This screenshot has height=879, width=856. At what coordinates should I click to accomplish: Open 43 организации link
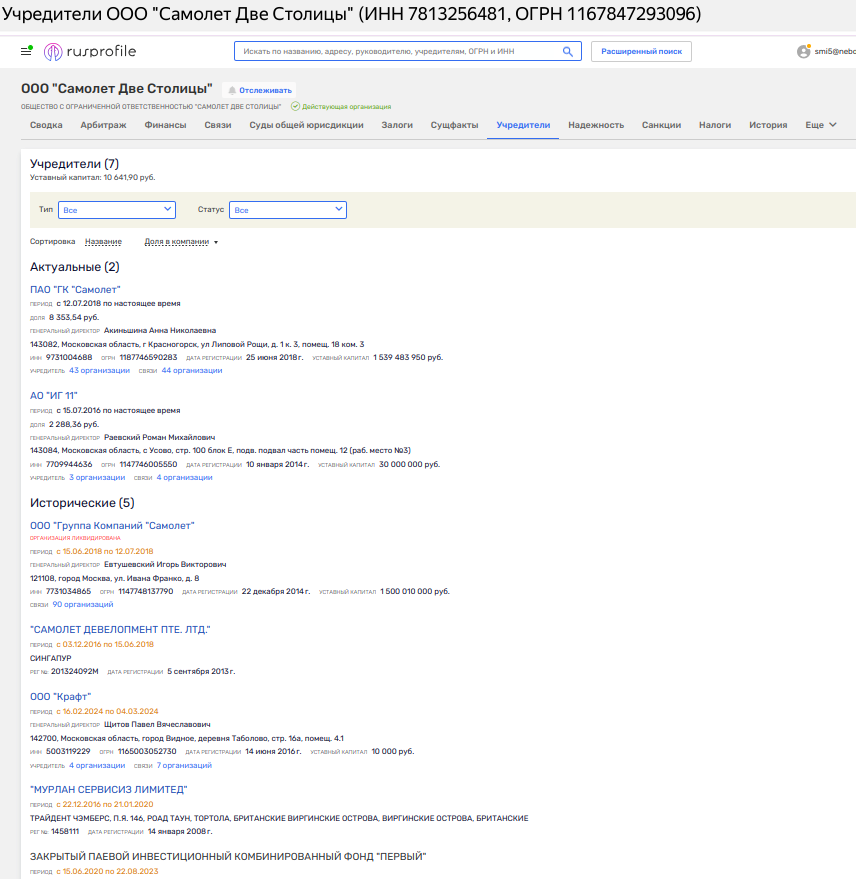[99, 371]
